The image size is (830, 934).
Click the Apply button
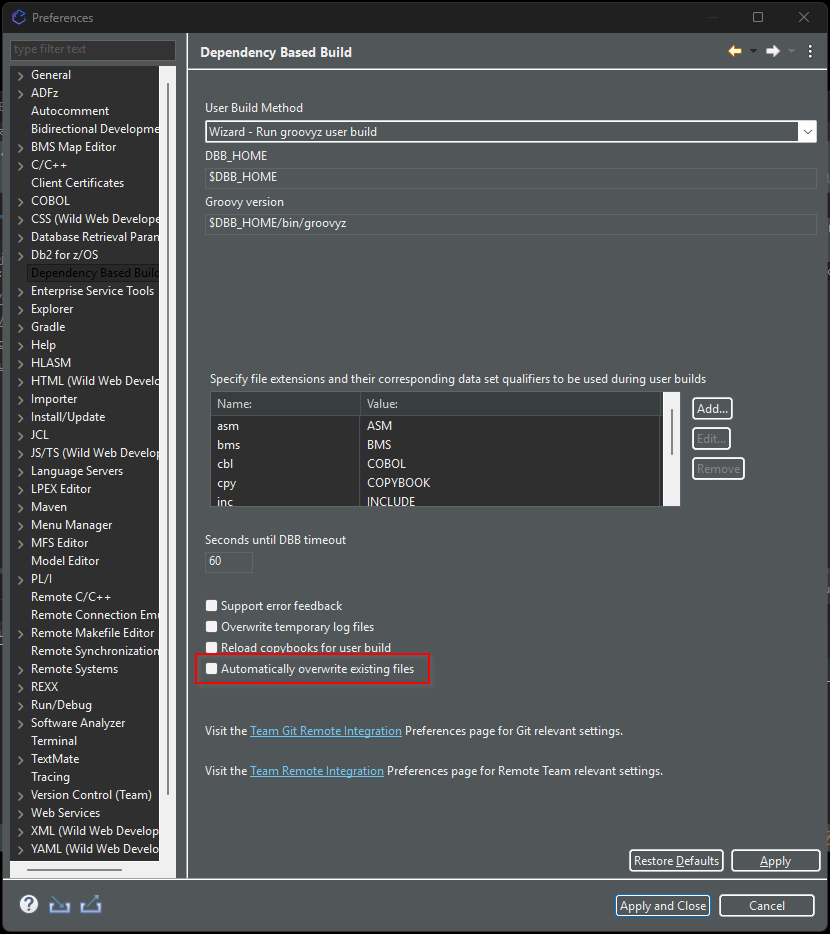pos(776,861)
